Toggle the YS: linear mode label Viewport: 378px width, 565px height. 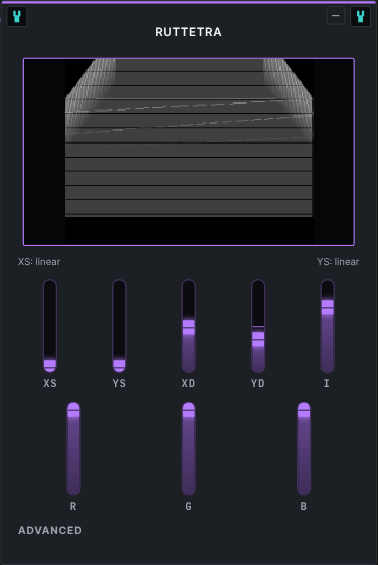[338, 262]
